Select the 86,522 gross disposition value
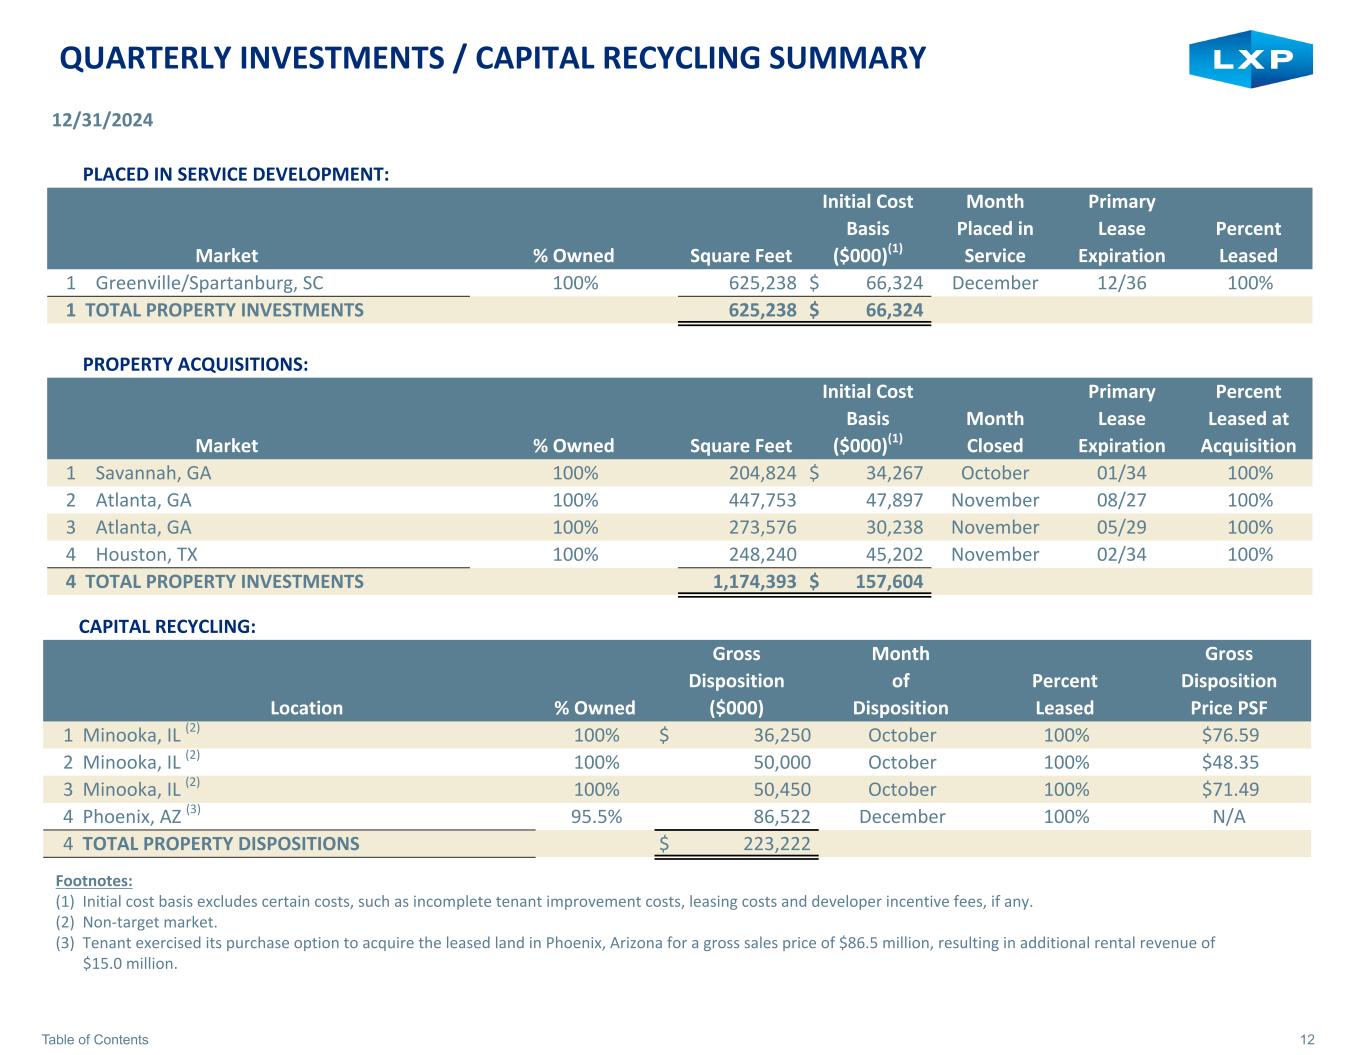Viewport: 1365px width, 1055px height. point(781,817)
